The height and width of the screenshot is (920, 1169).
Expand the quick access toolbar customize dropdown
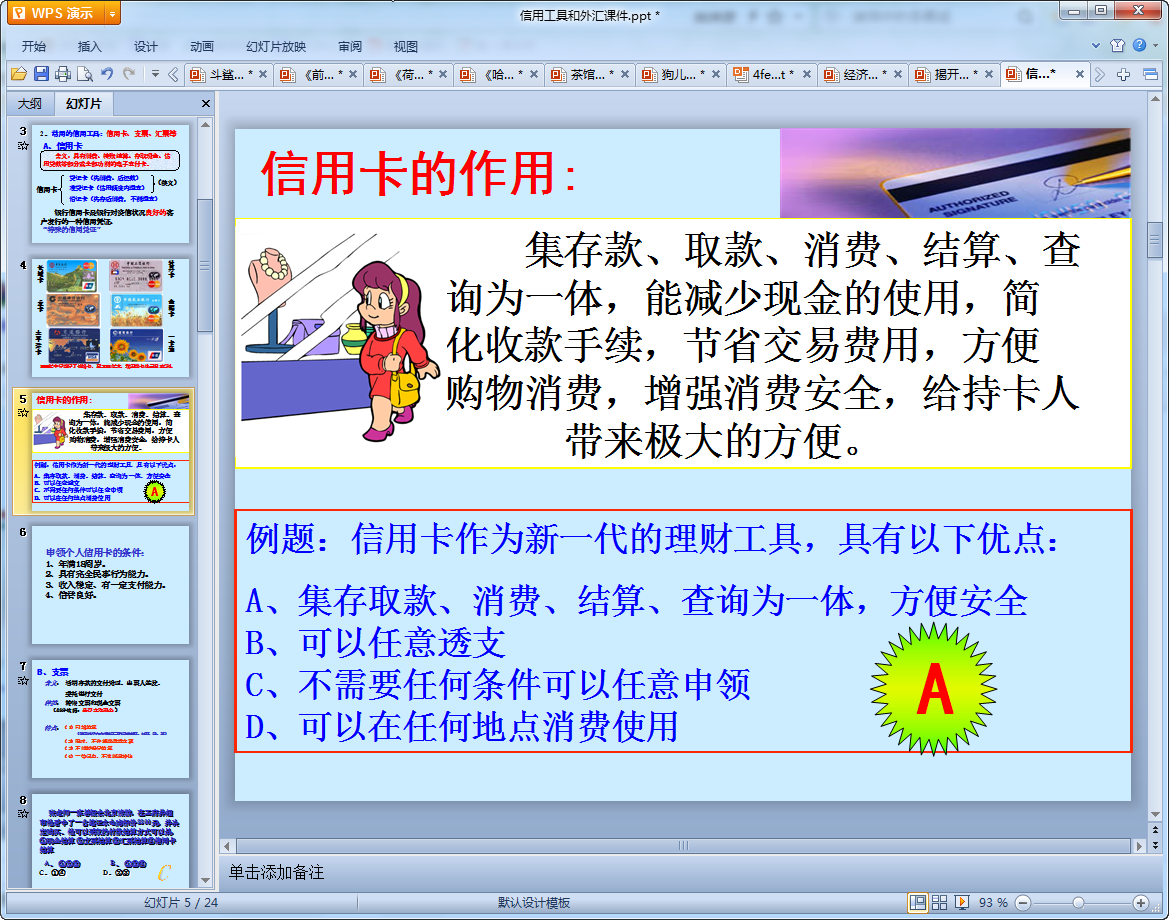(x=155, y=74)
